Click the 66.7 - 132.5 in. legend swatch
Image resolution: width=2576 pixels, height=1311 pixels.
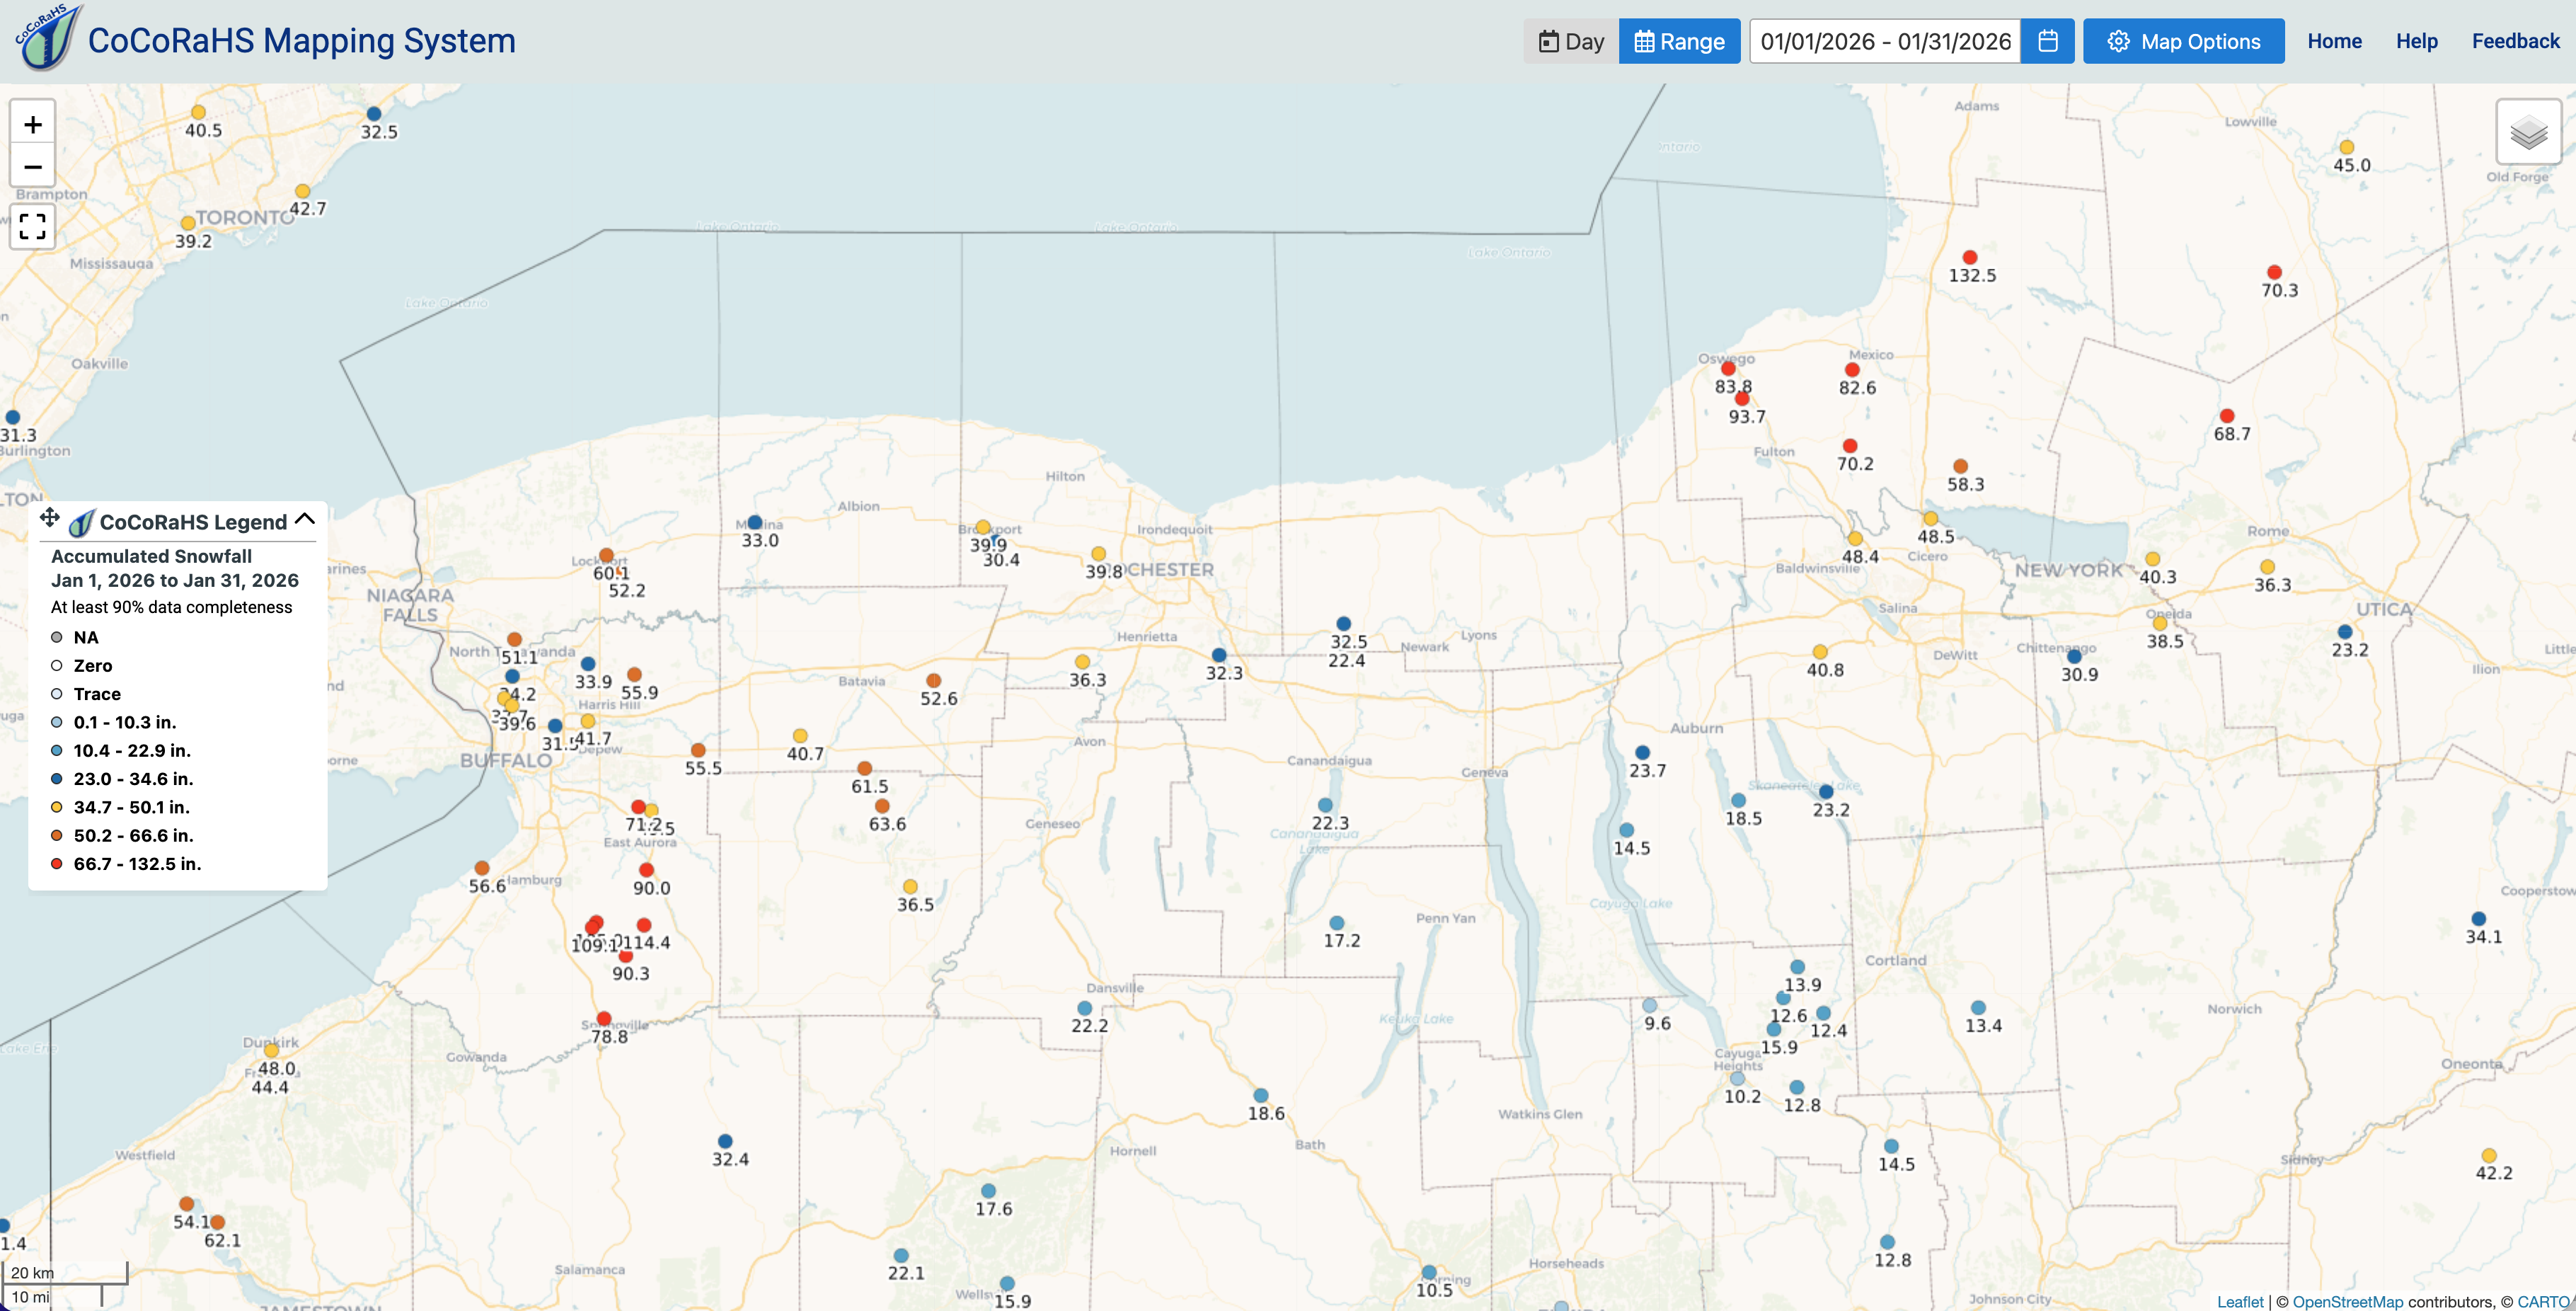click(x=57, y=863)
